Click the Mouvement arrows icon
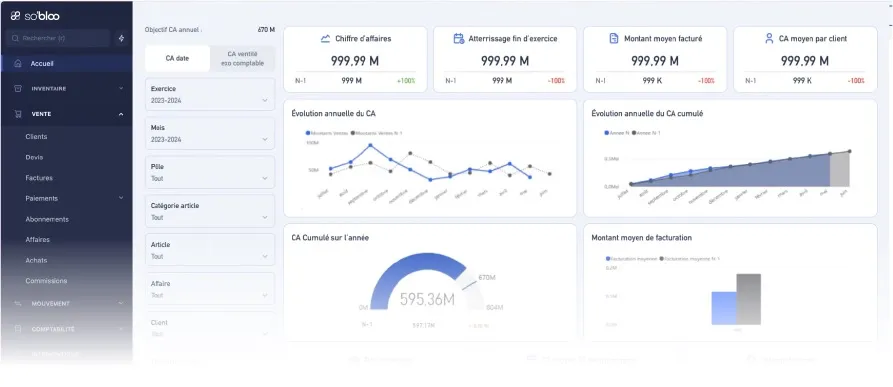The height and width of the screenshot is (387, 893). pos(18,304)
